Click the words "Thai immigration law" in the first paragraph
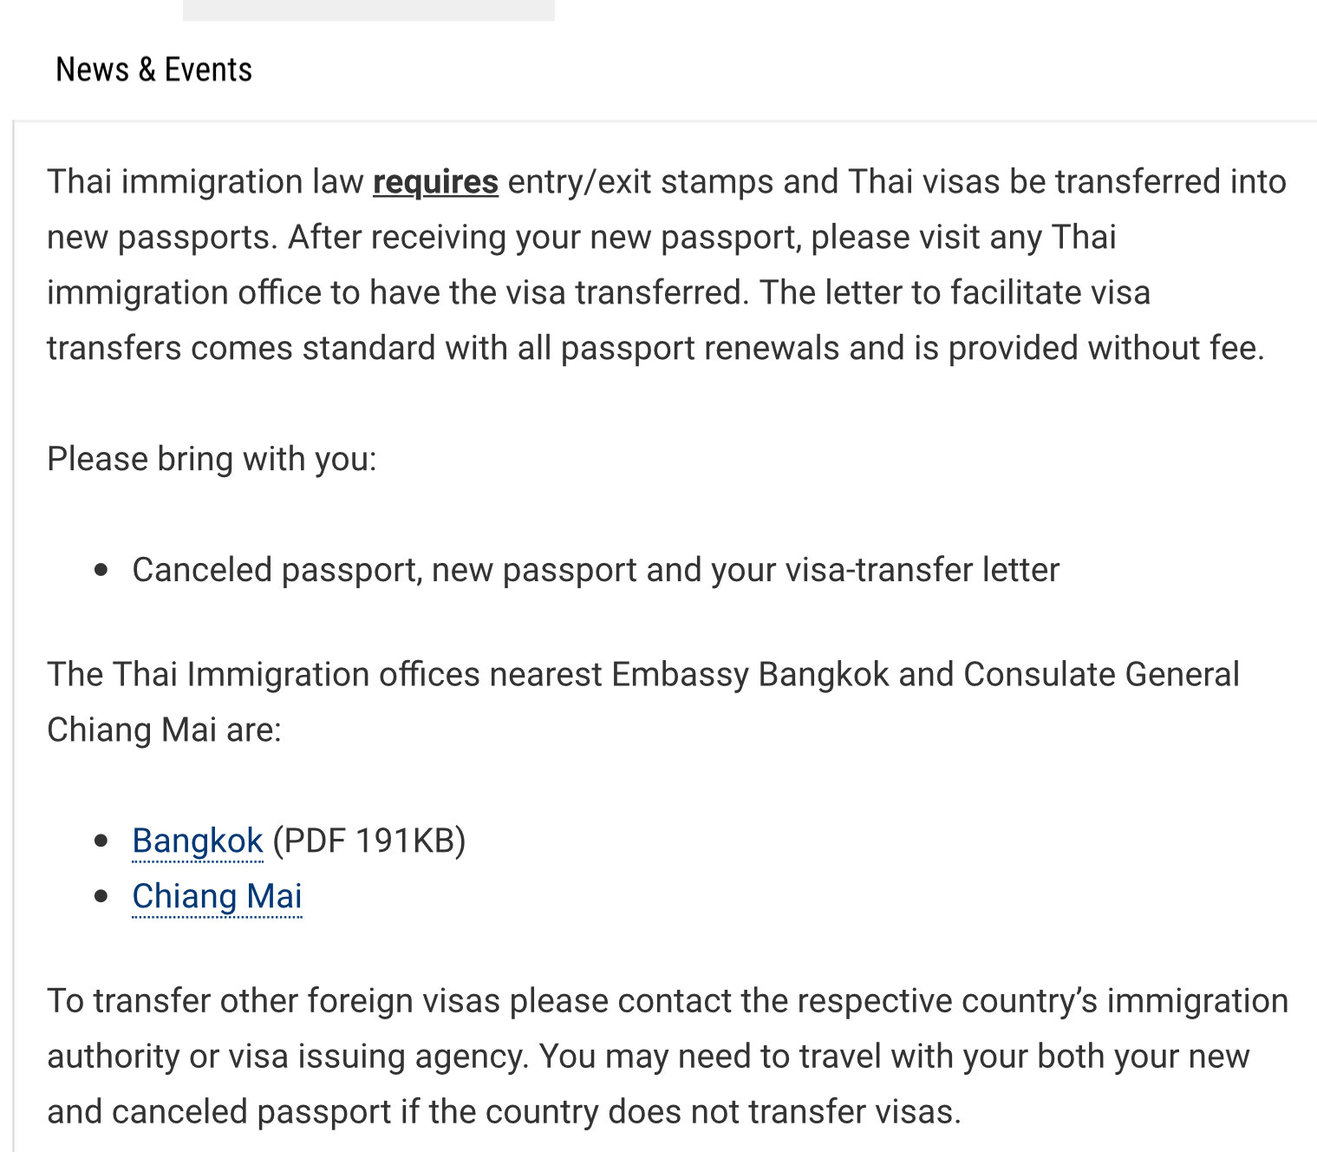The image size is (1317, 1152). click(x=205, y=183)
